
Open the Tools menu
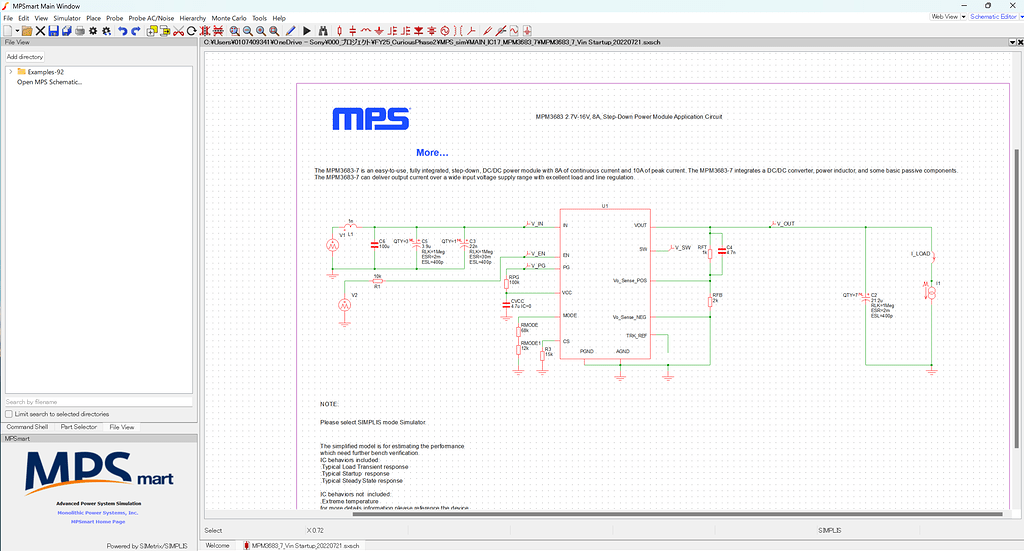[x=259, y=18]
